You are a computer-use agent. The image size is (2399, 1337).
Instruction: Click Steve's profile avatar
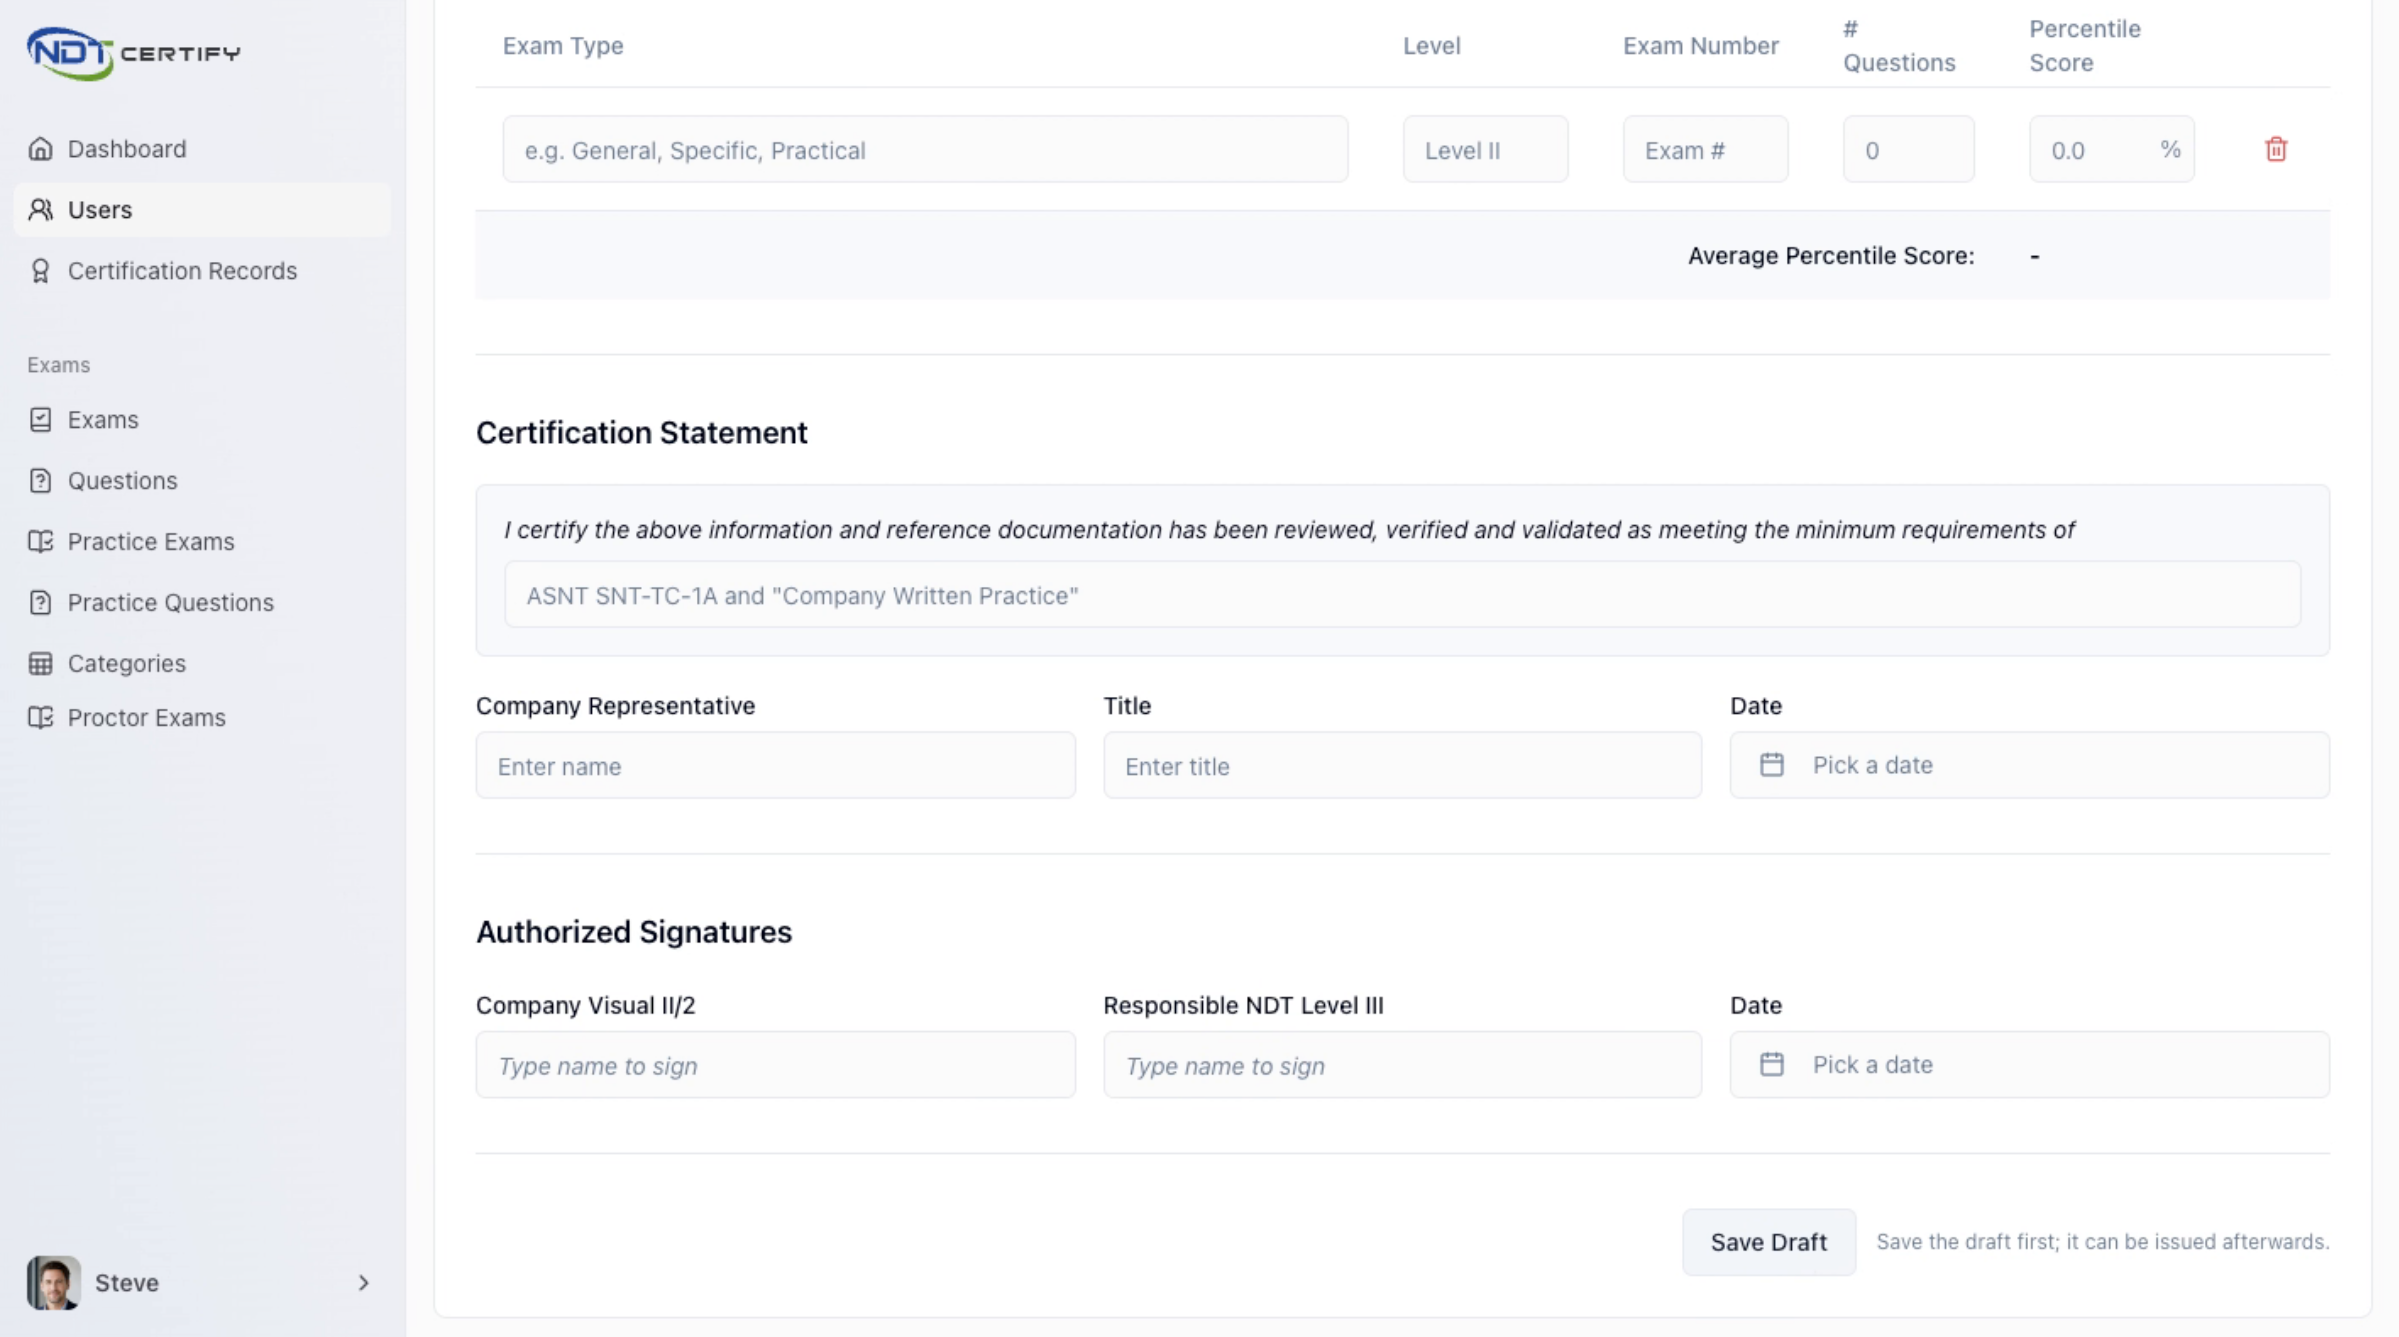tap(54, 1283)
